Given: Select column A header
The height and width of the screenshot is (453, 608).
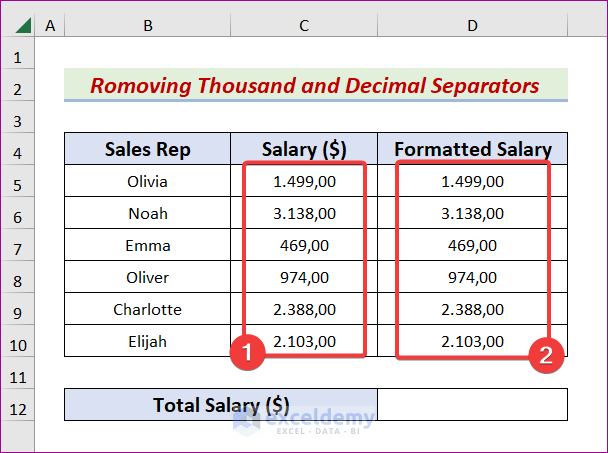Looking at the screenshot, I should pos(50,25).
